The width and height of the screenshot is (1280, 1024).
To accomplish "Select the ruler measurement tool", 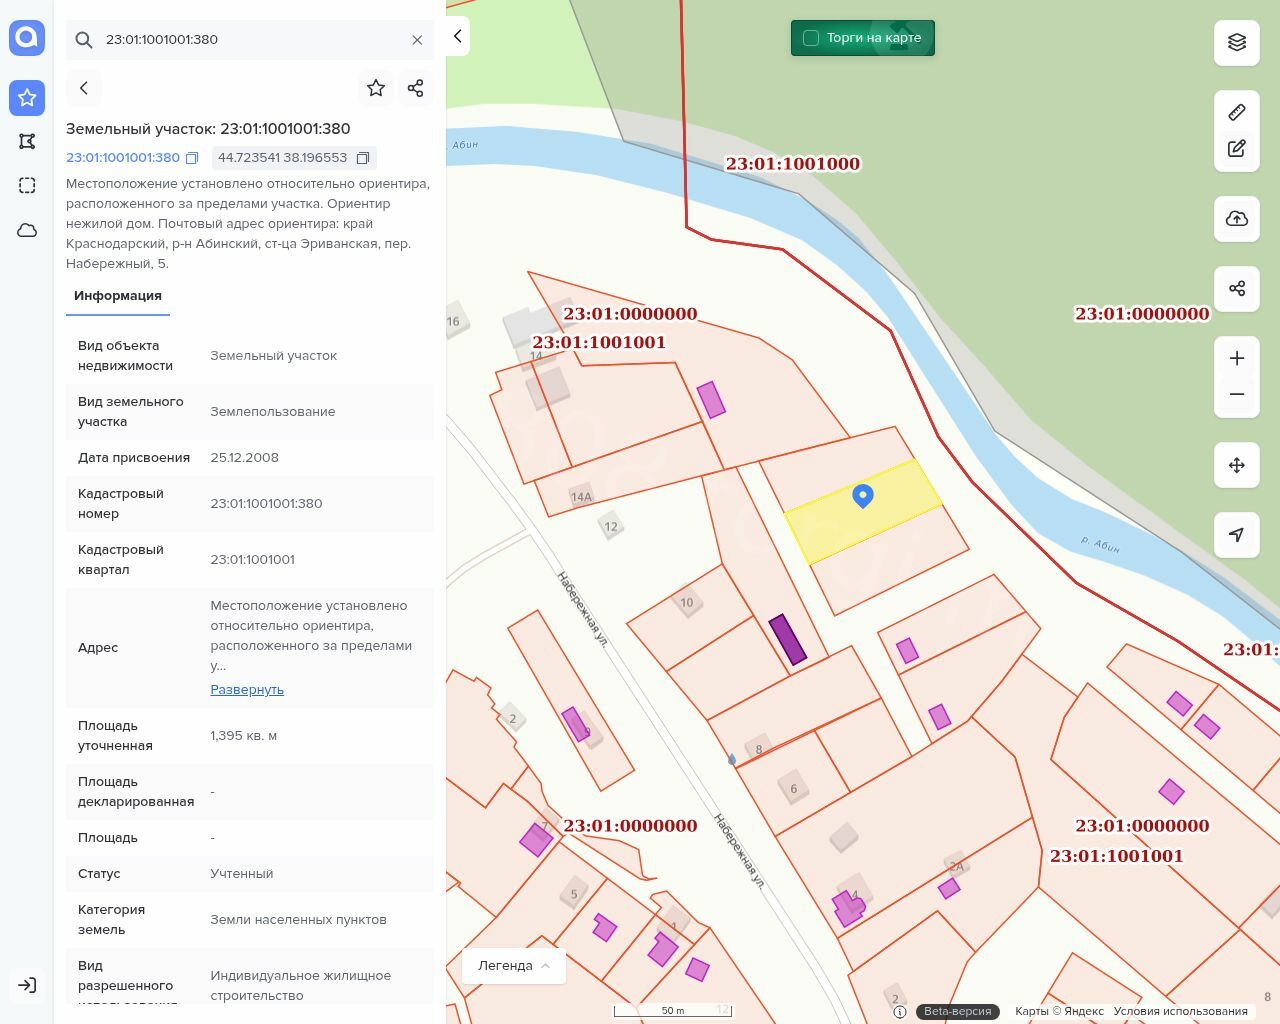I will pyautogui.click(x=1237, y=112).
